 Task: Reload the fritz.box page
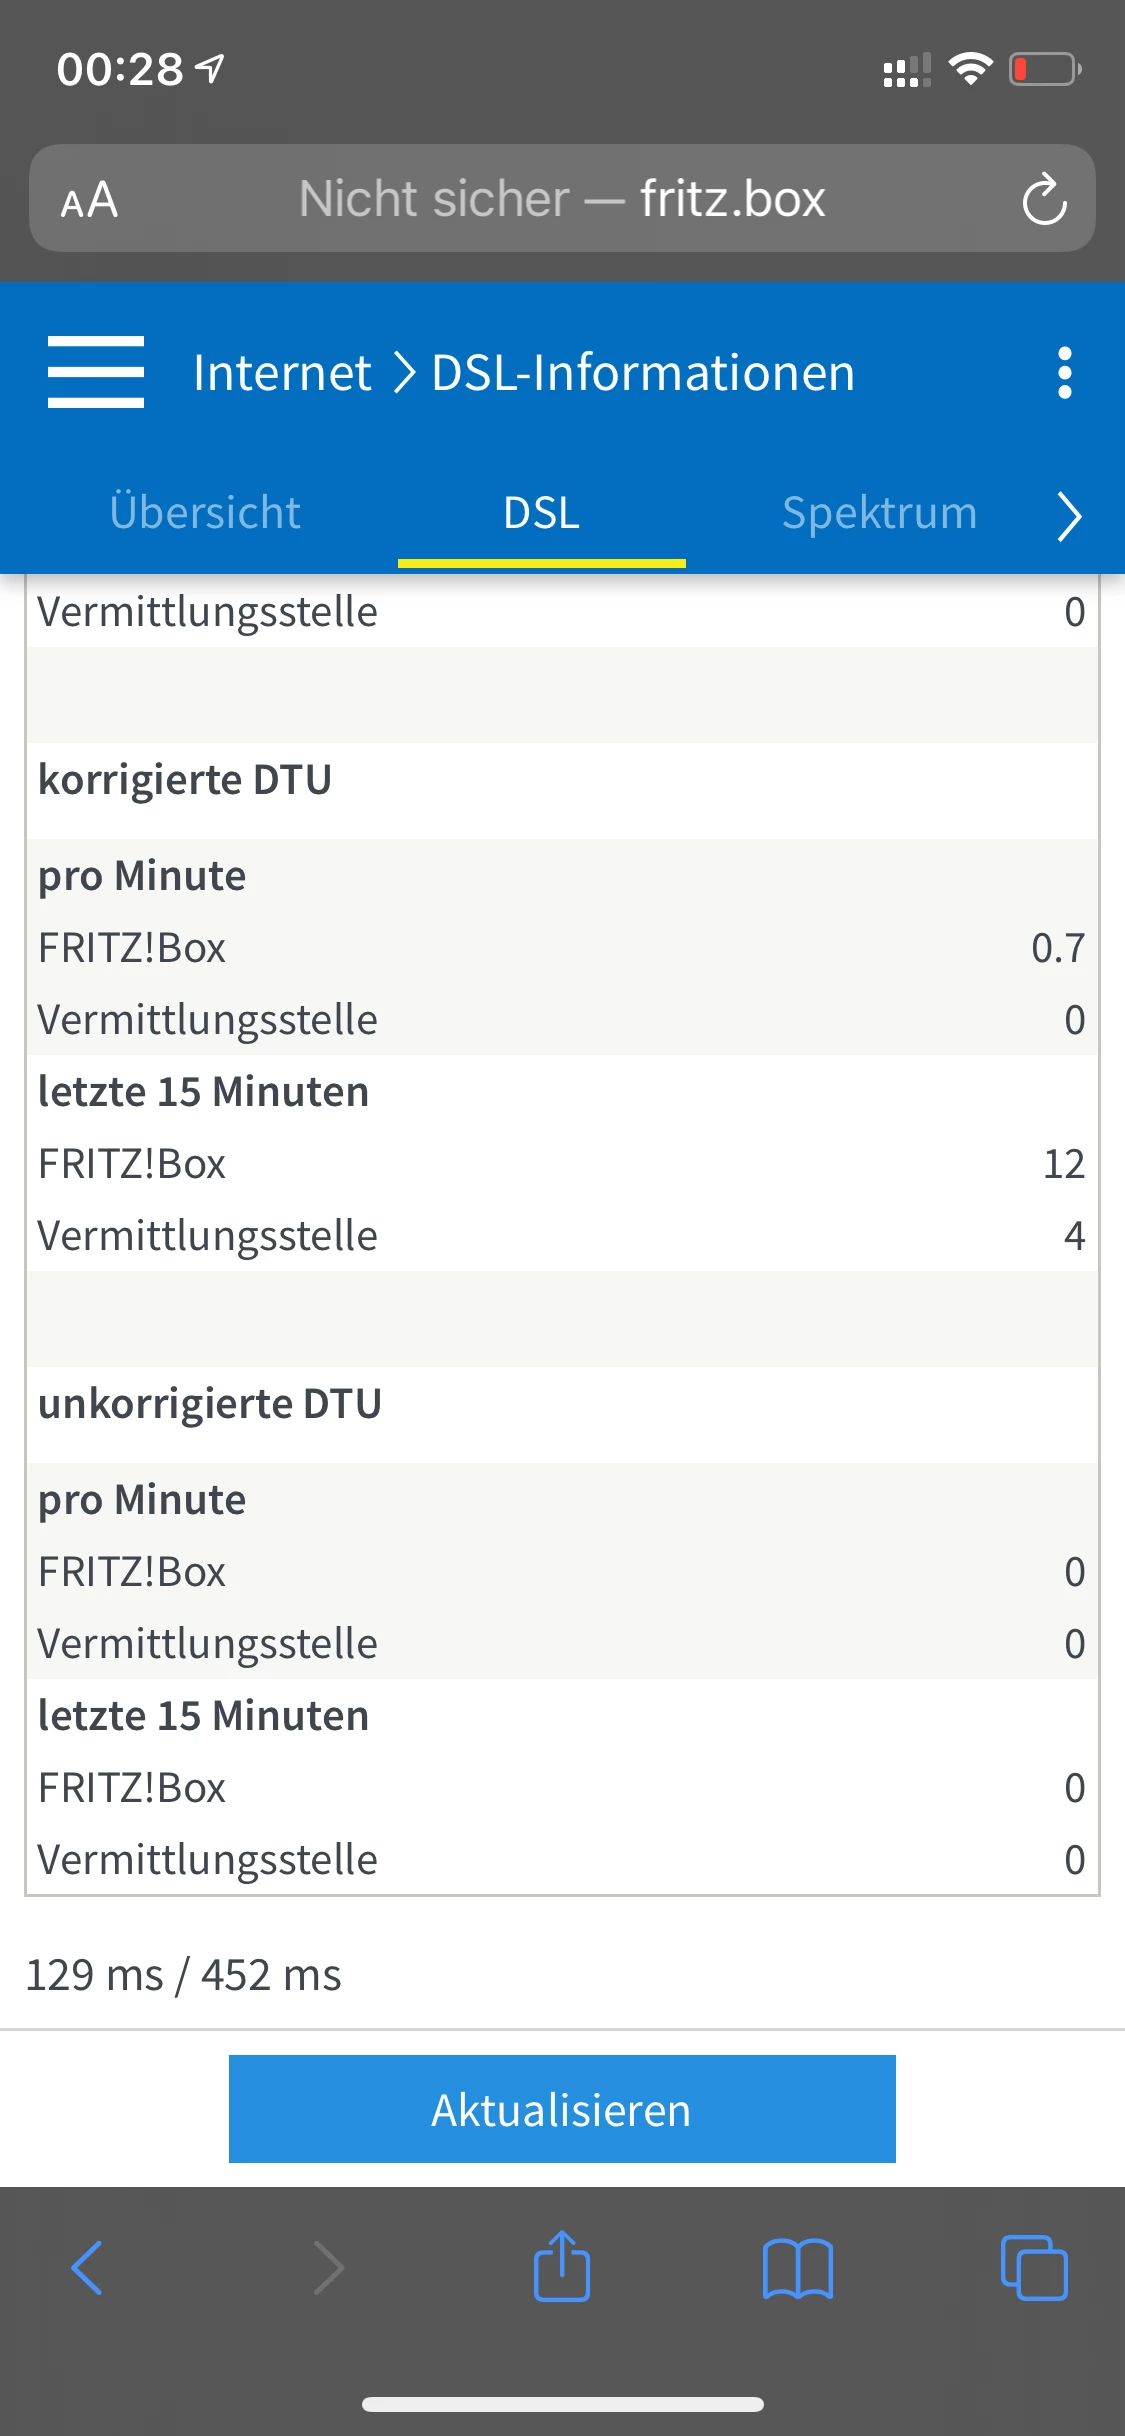point(1044,199)
